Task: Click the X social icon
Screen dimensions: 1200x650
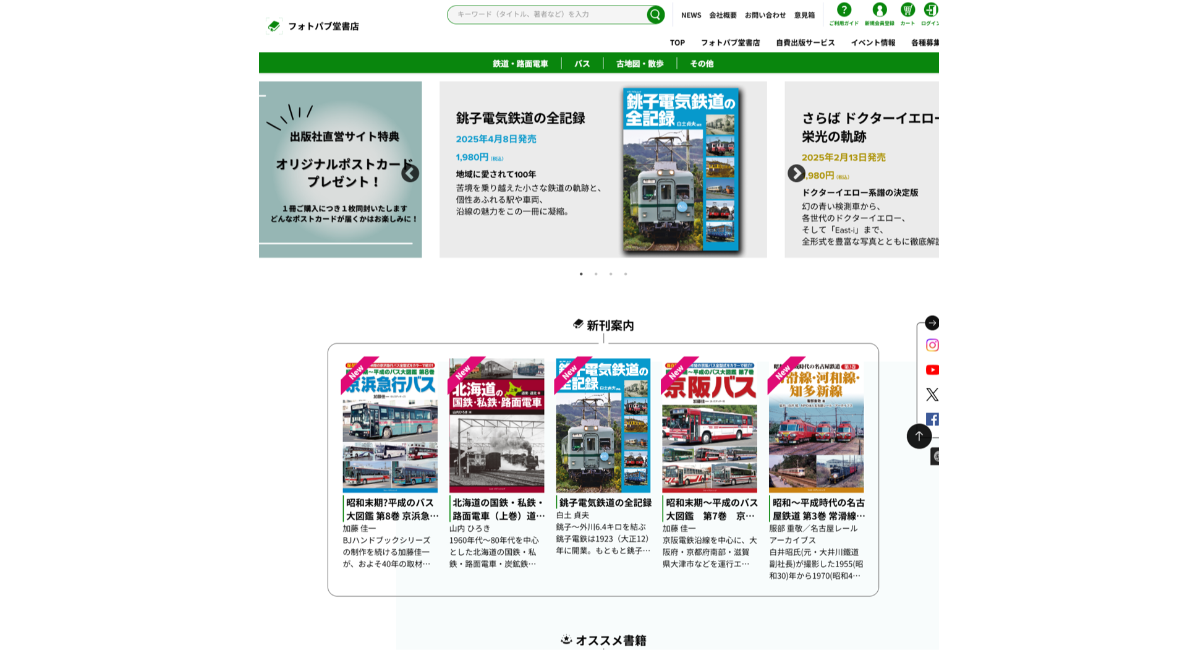Action: click(932, 395)
